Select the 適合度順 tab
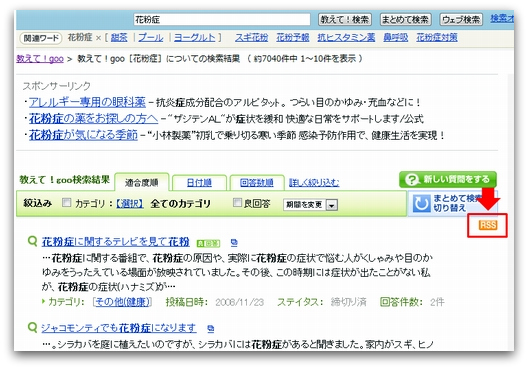The width and height of the screenshot is (528, 369). (141, 183)
